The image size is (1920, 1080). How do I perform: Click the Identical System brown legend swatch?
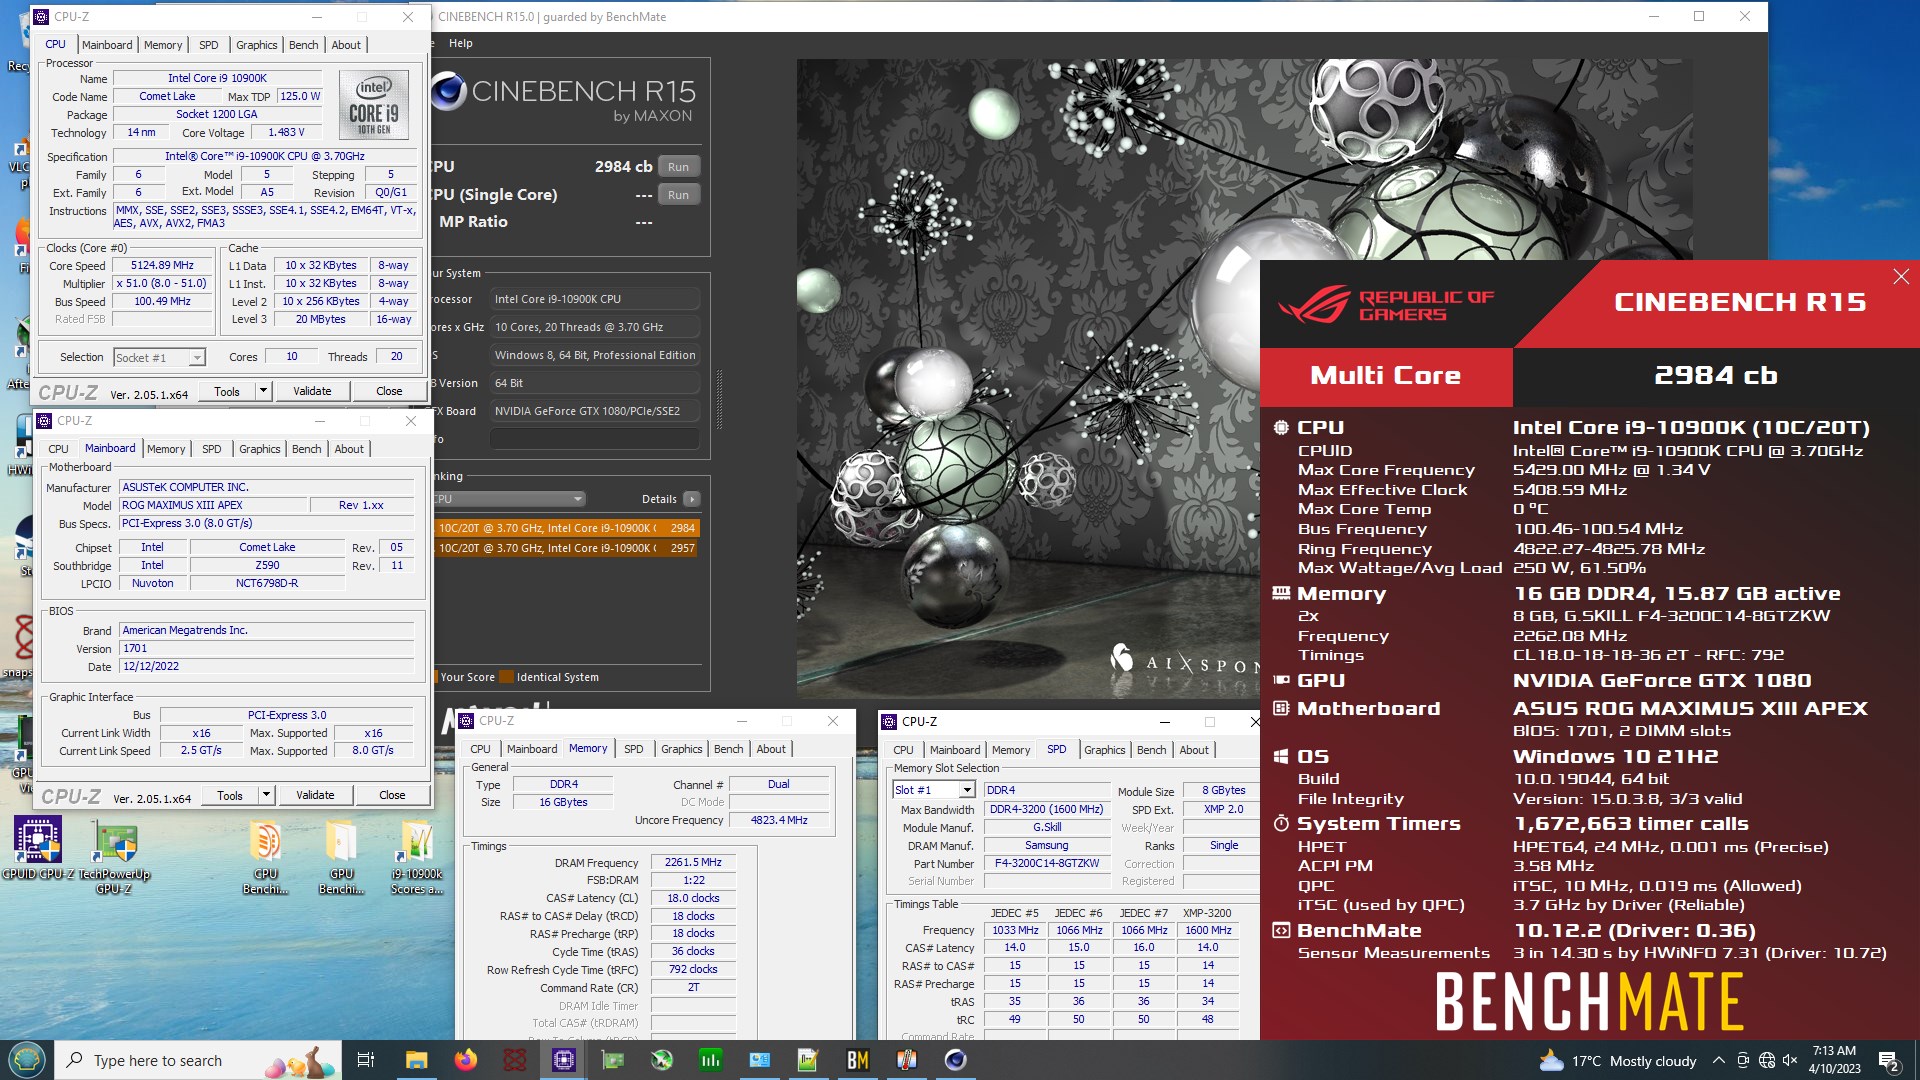(x=506, y=677)
